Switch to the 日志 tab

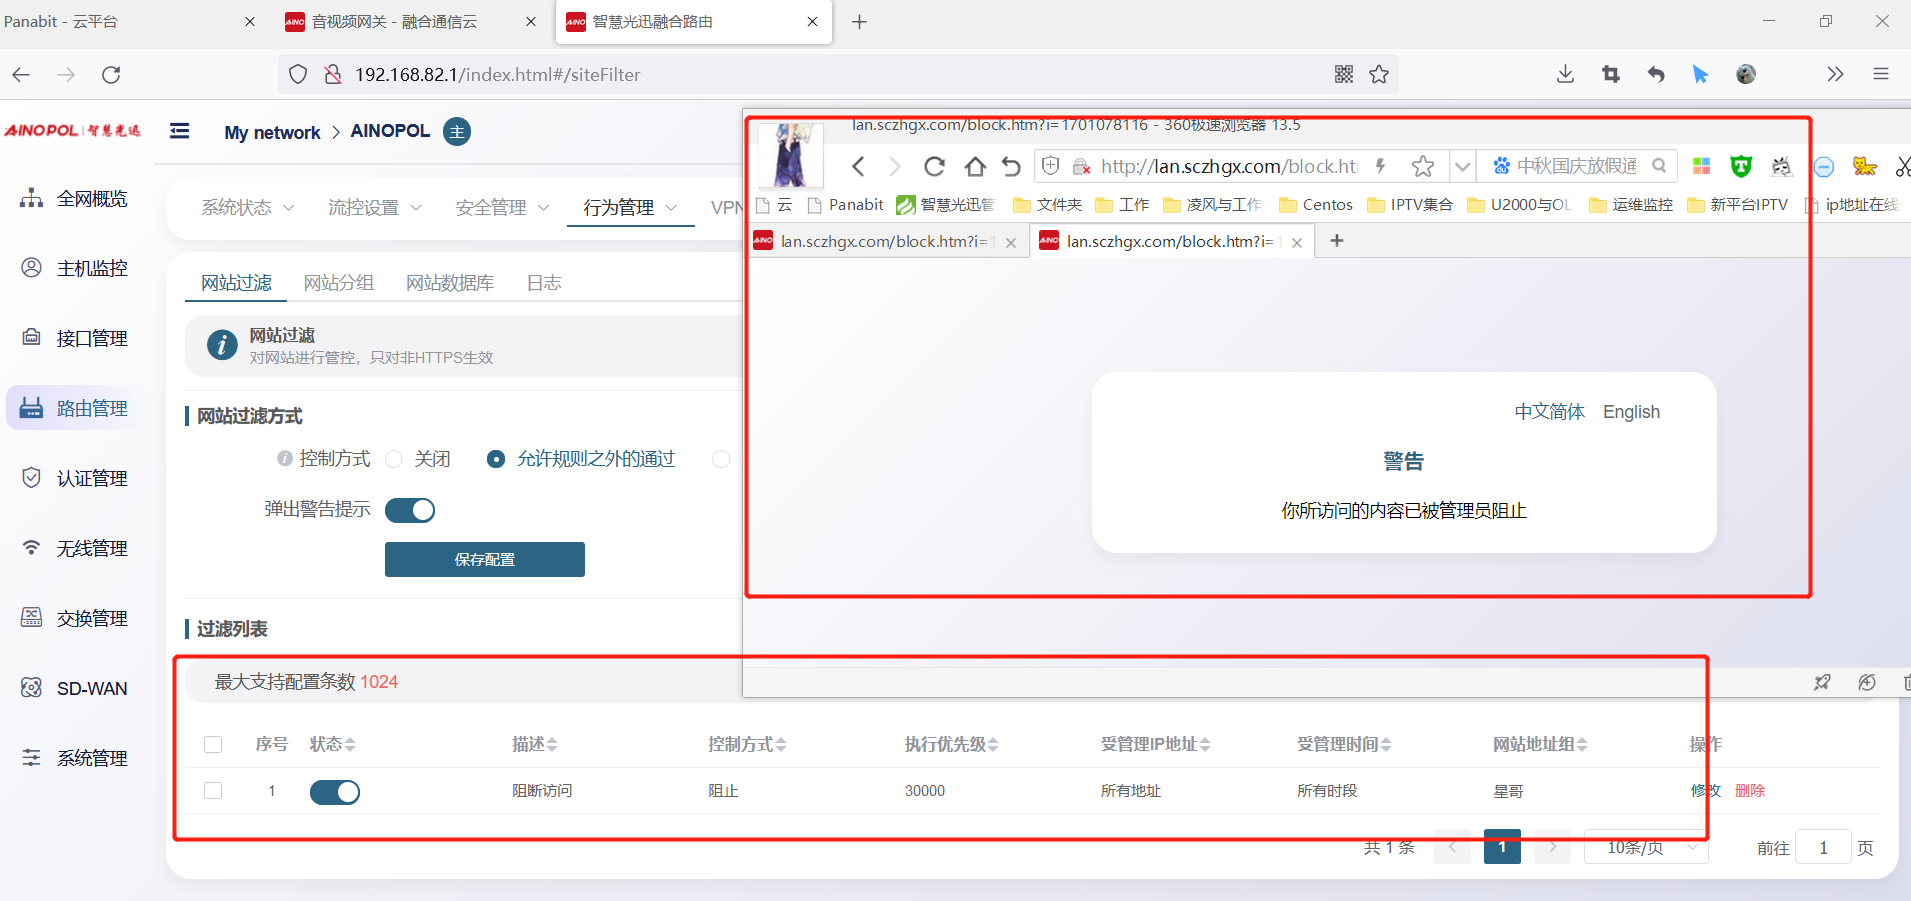pos(544,283)
